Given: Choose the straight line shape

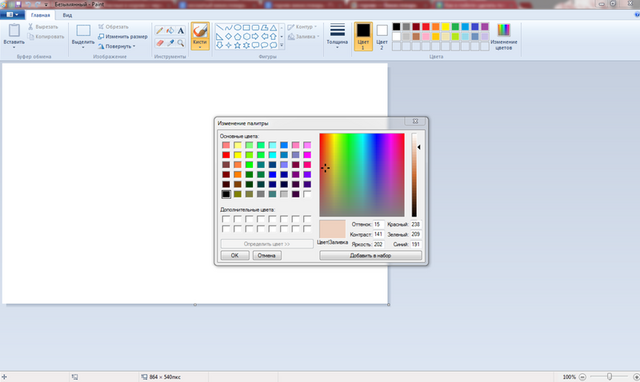Looking at the screenshot, I should (x=220, y=28).
